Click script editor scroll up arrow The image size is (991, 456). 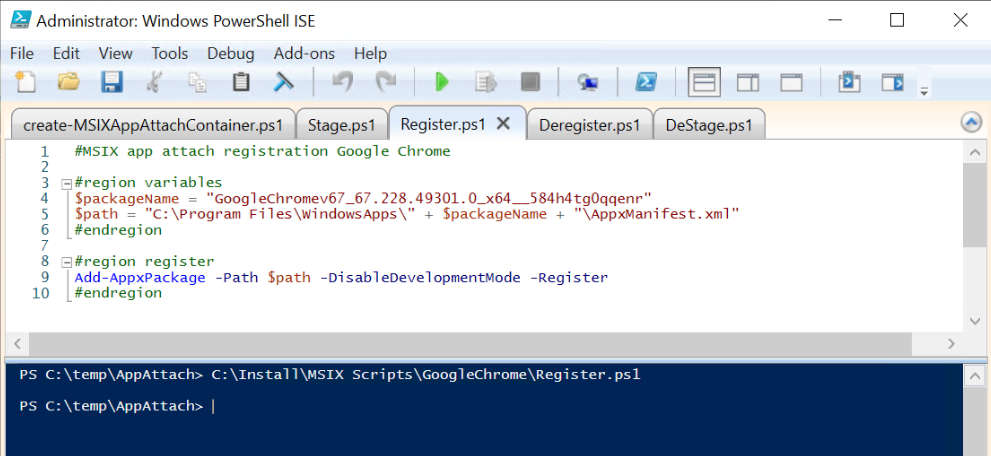(975, 152)
